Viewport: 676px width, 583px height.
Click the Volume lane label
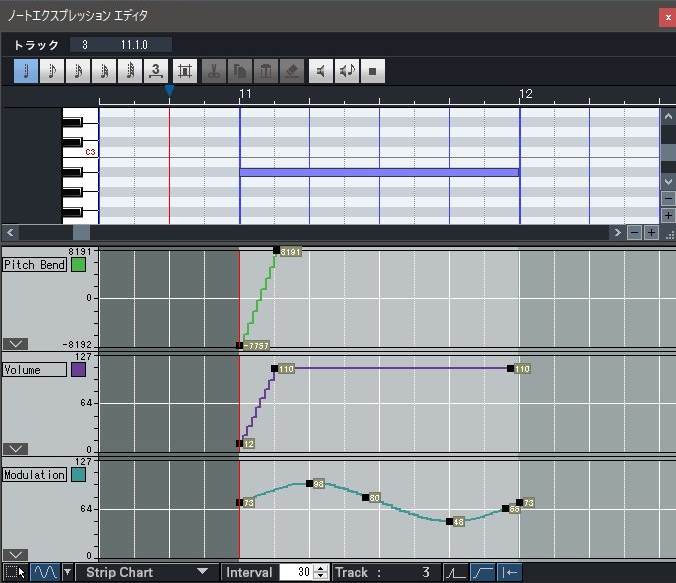pos(34,370)
